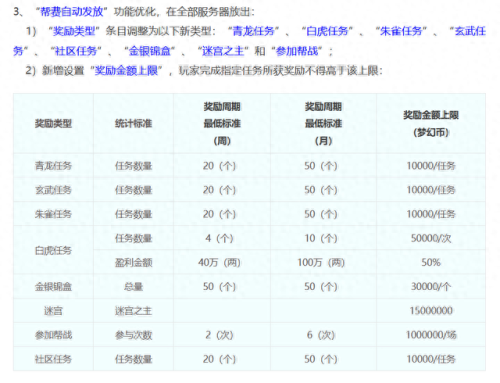Viewport: 500px width, 383px height.
Task: Click the "青龙任务" table row label
Action: [53, 166]
